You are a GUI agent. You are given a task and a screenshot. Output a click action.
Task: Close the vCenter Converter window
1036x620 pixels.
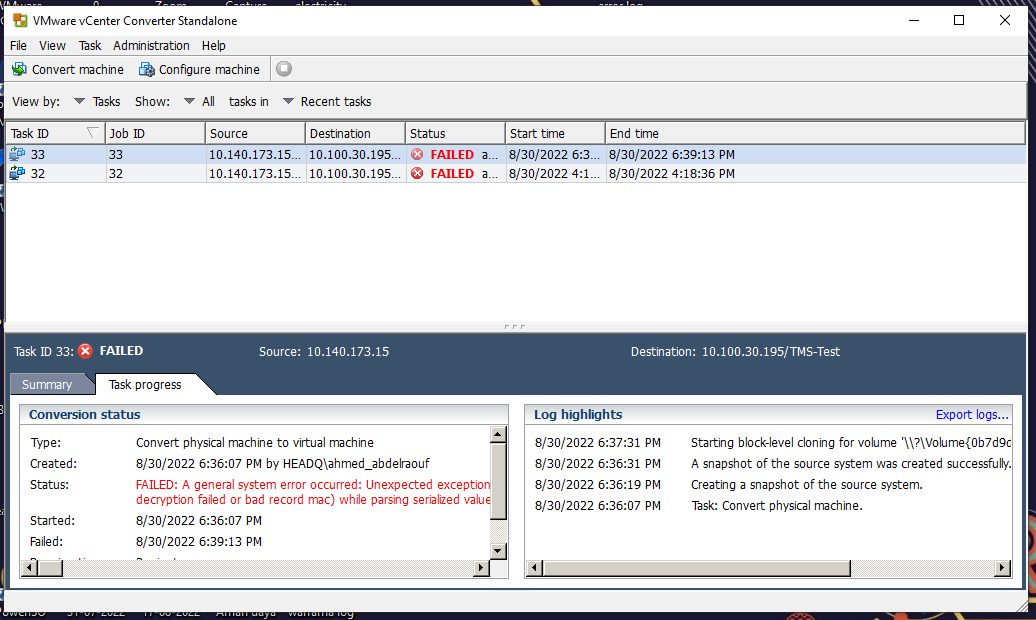tap(1004, 20)
